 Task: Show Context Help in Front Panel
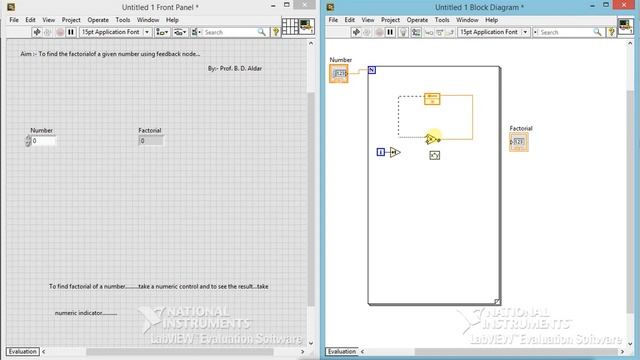pos(276,32)
